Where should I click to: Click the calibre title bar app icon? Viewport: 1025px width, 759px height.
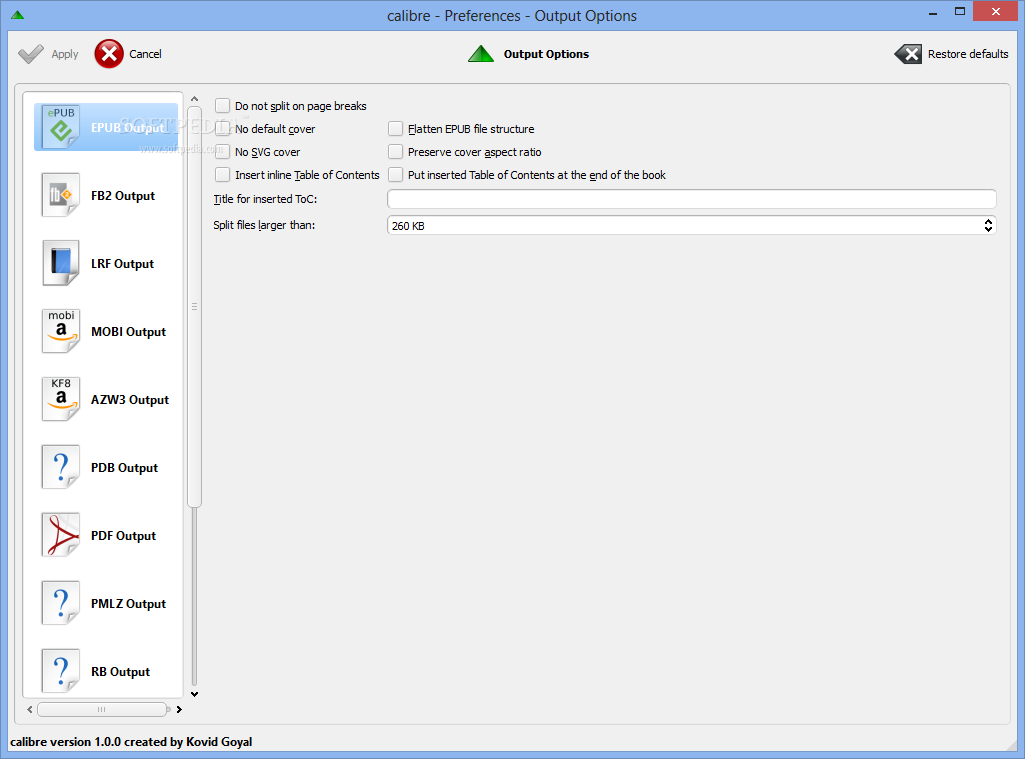18,15
